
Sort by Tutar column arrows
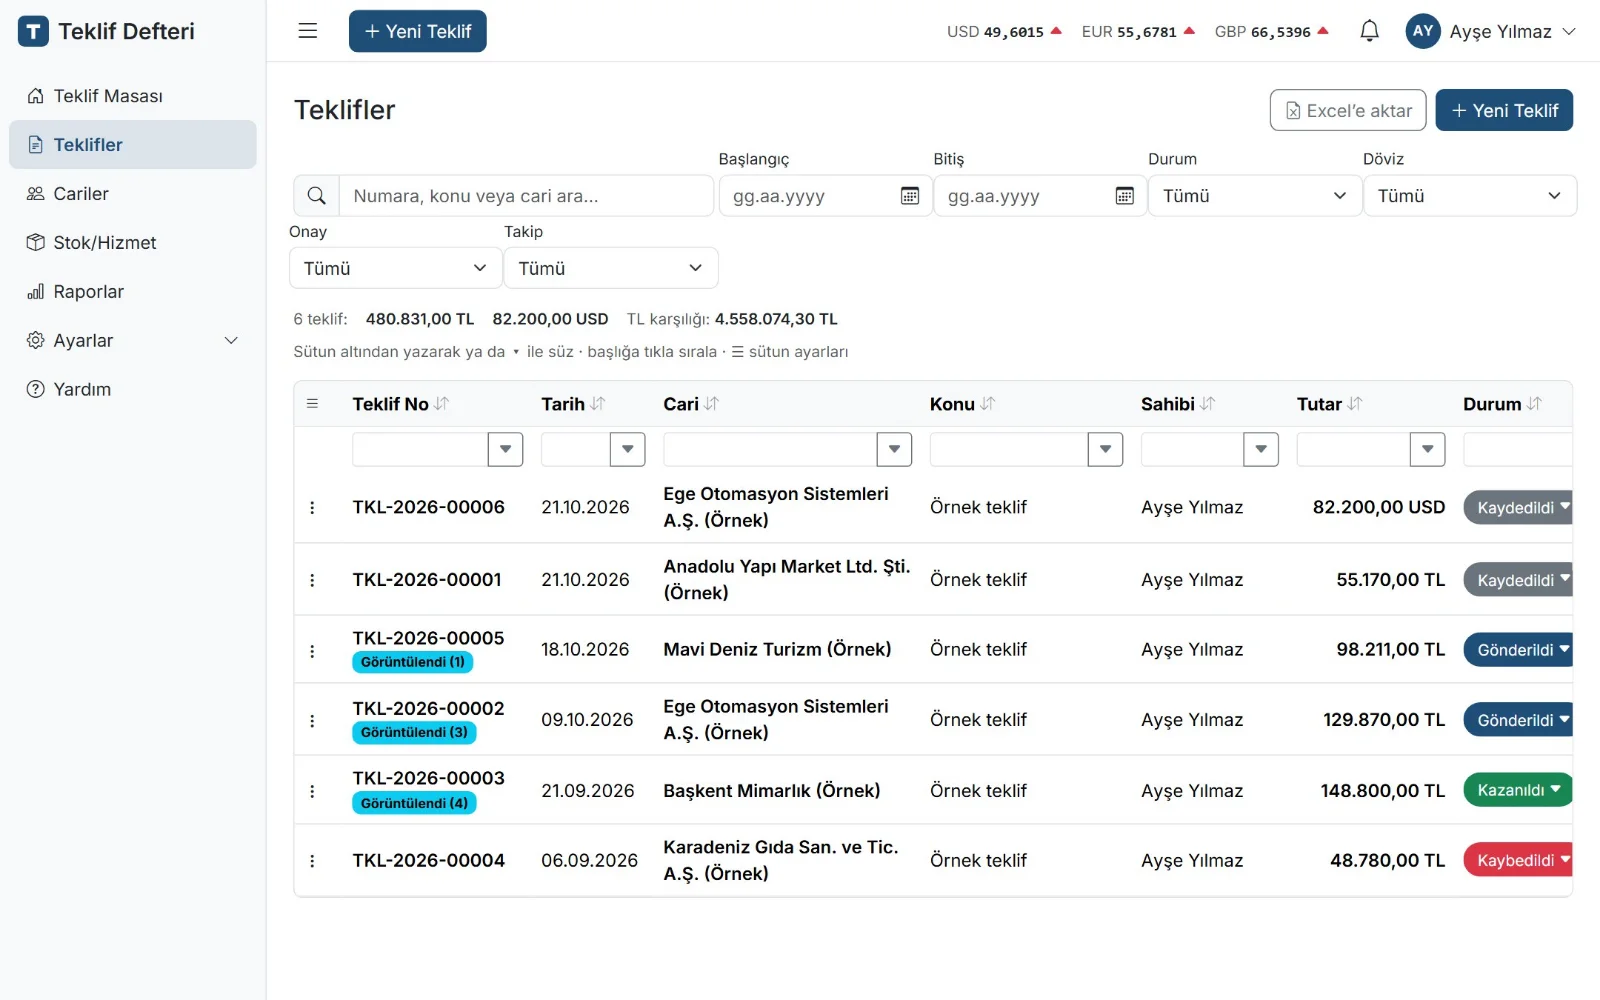(x=1355, y=404)
